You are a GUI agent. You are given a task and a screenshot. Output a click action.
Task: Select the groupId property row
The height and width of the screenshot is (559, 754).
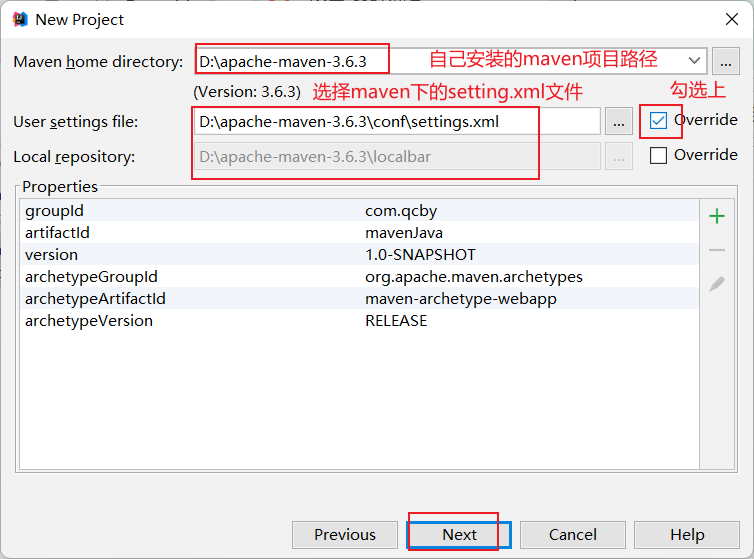pos(359,211)
